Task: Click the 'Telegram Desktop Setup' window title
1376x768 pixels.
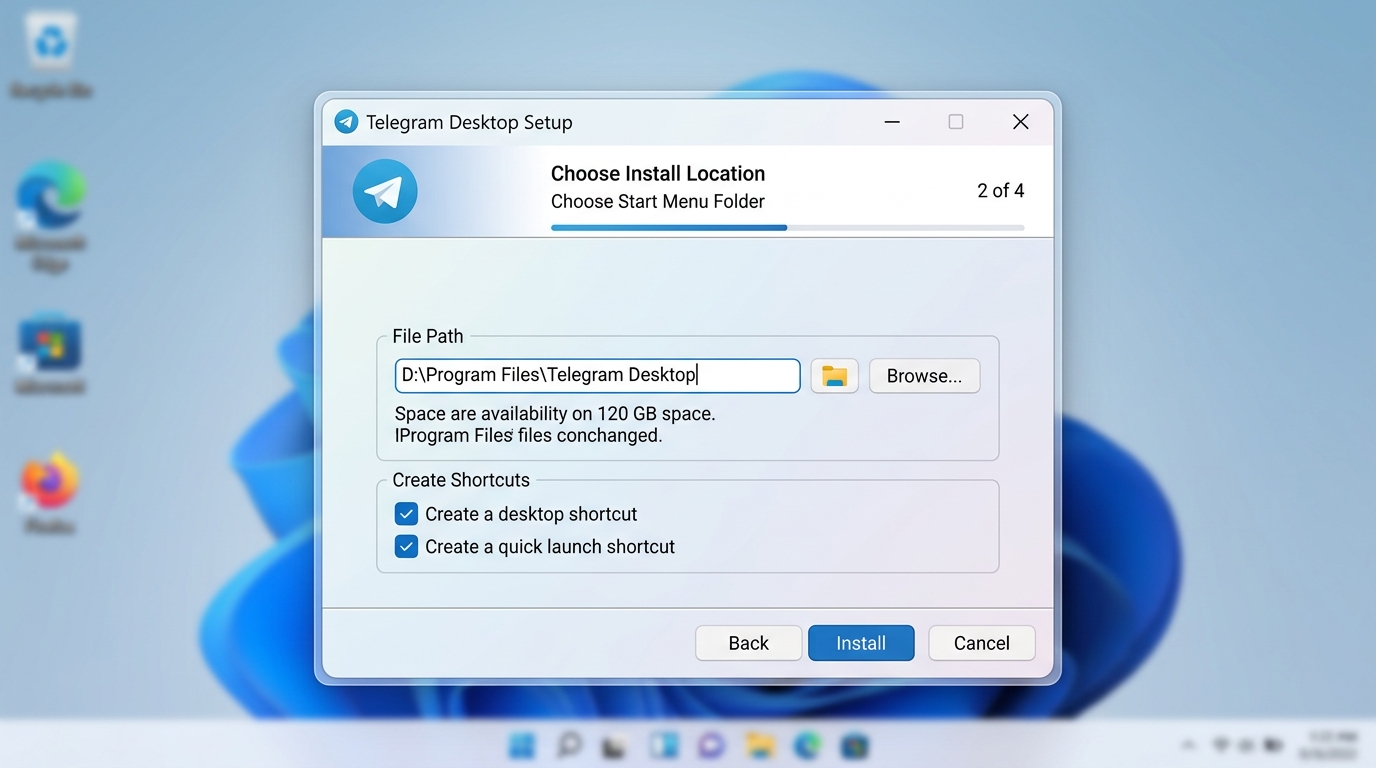Action: click(x=469, y=122)
